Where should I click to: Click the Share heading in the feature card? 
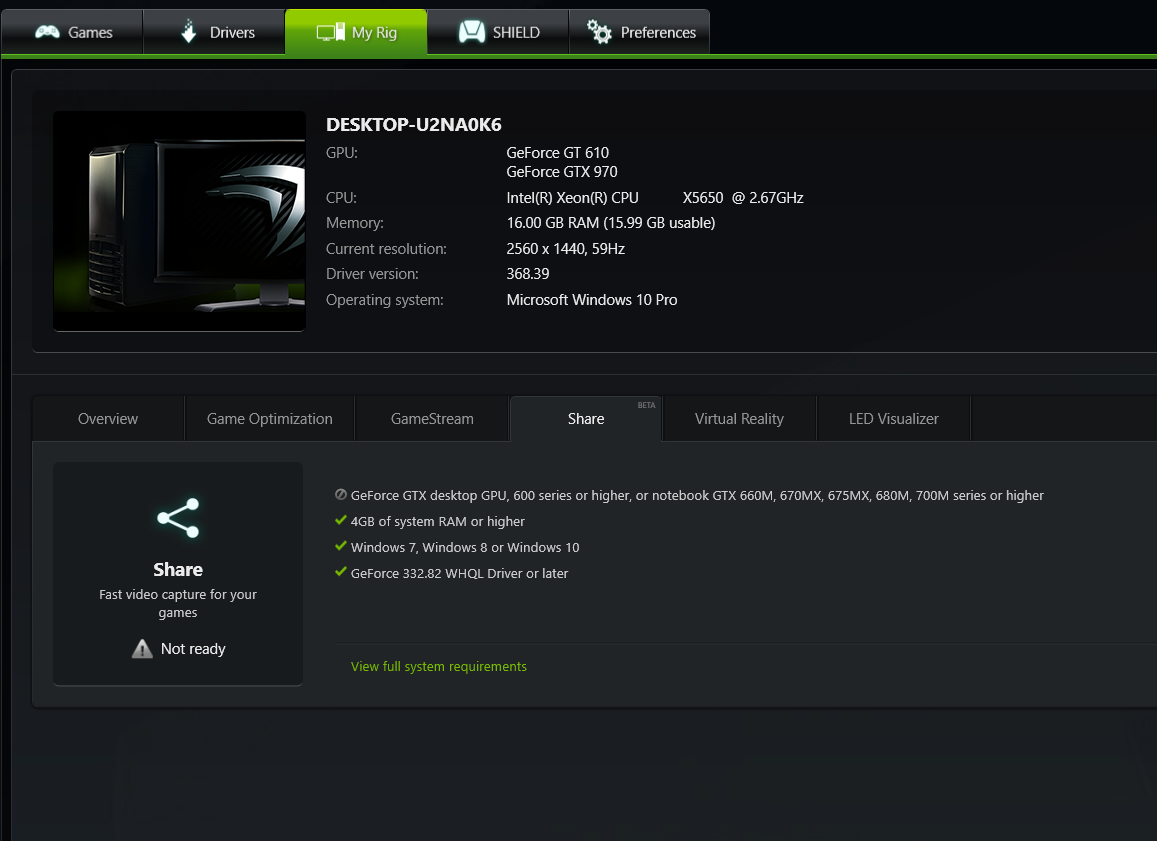pyautogui.click(x=178, y=570)
